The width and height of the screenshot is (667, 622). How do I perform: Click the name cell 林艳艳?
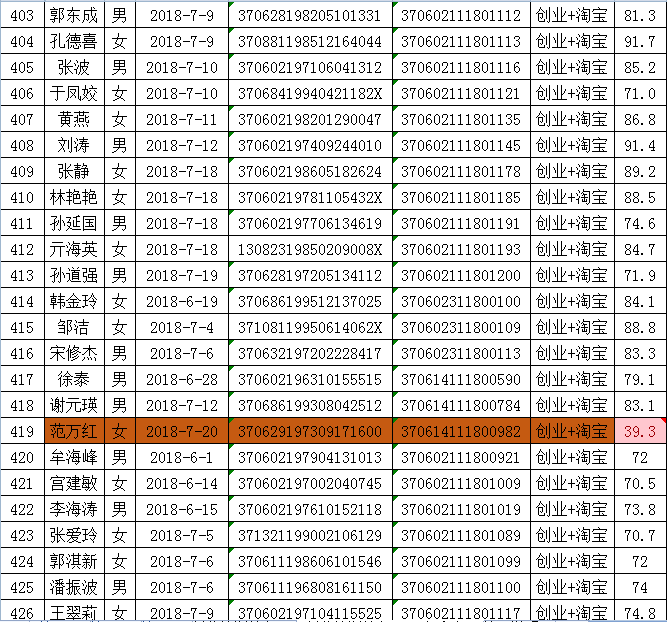[74, 197]
